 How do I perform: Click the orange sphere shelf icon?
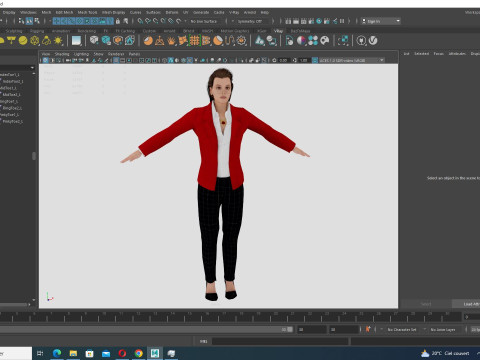(148, 41)
